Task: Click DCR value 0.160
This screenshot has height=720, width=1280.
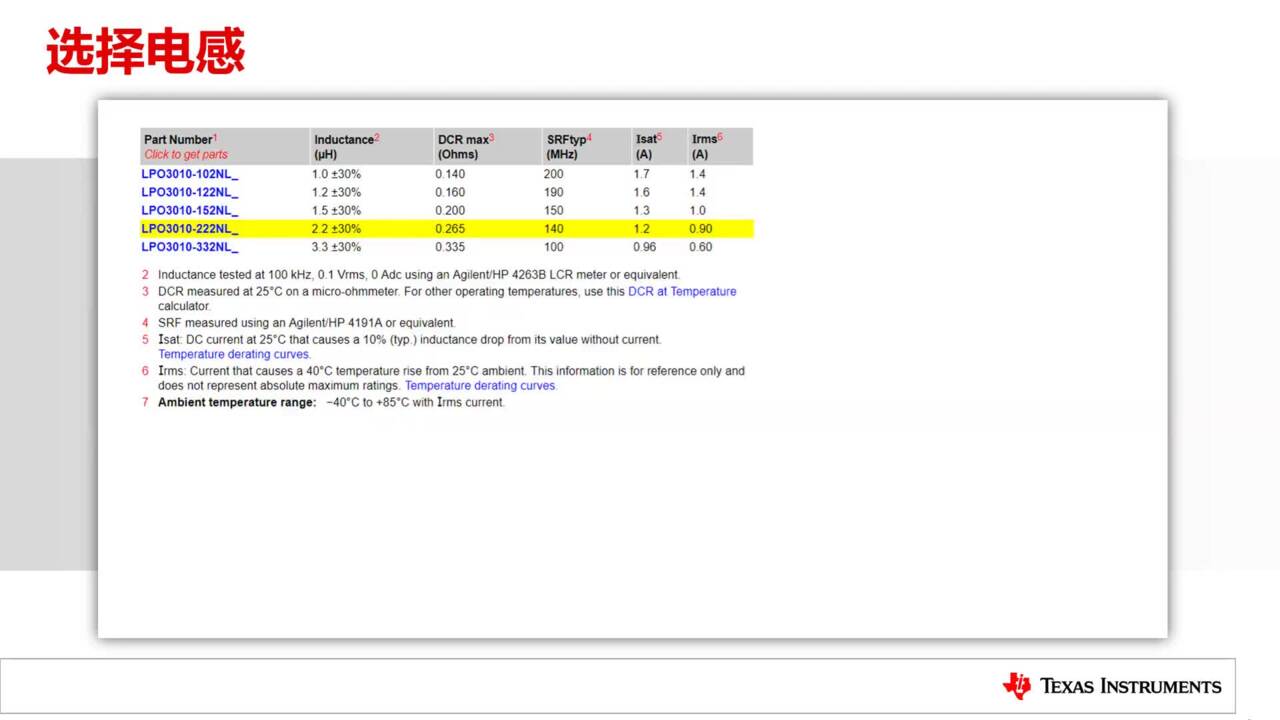Action: (450, 192)
